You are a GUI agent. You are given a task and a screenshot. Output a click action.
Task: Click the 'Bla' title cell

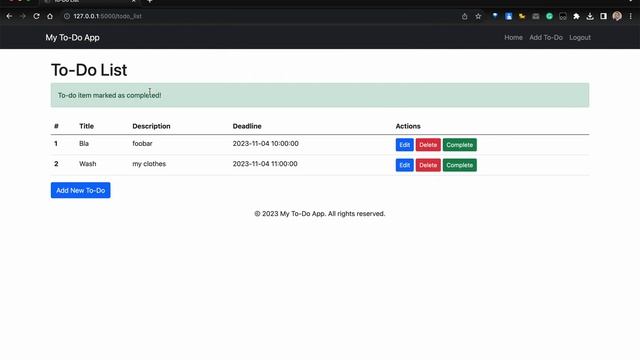84,144
